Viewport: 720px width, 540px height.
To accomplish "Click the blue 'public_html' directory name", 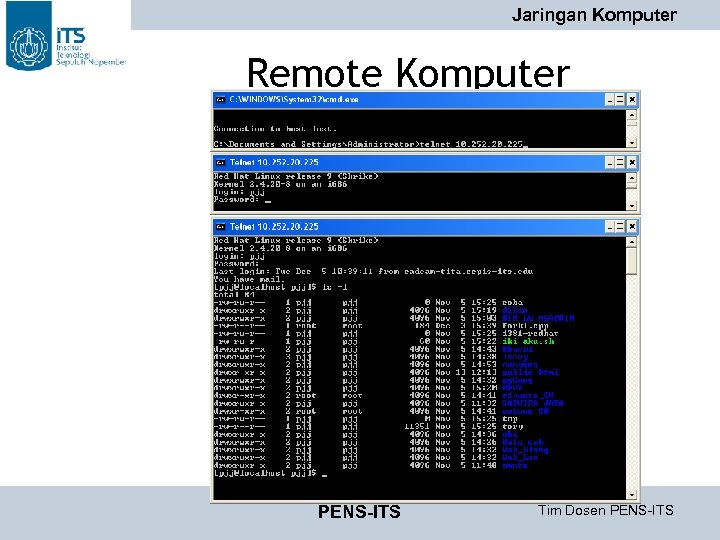I will (530, 372).
